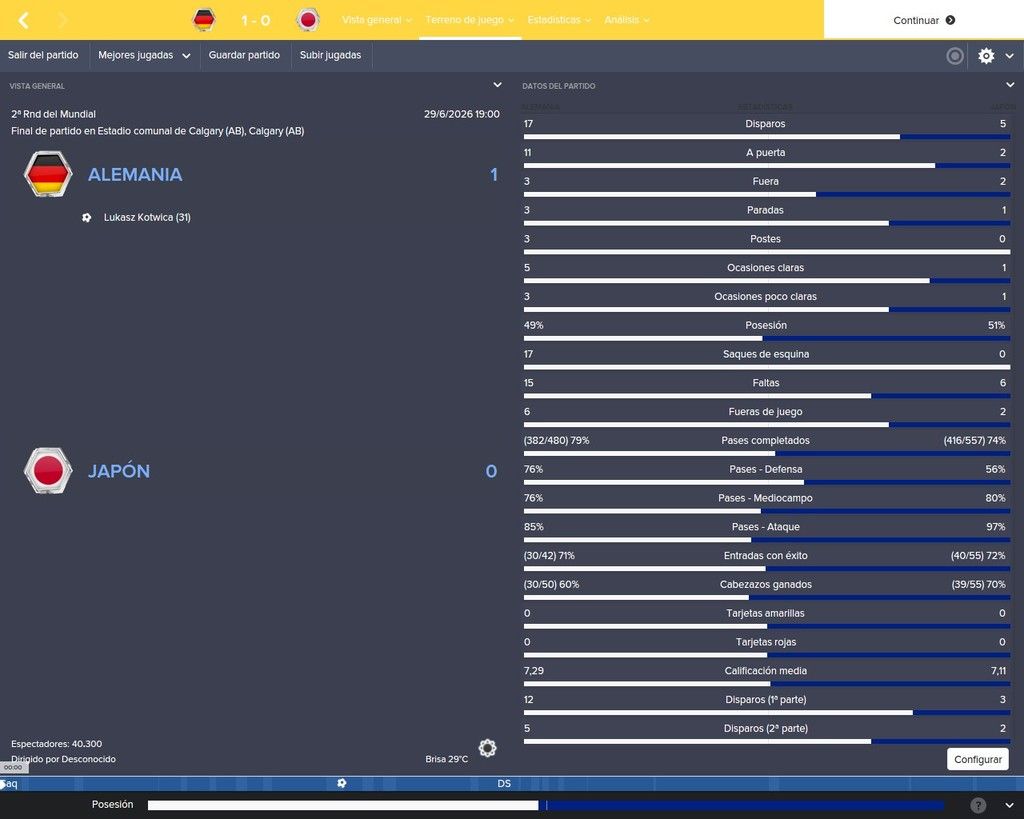The width and height of the screenshot is (1024, 819).
Task: Click the Pases - Ataque stat label
Action: pos(765,527)
